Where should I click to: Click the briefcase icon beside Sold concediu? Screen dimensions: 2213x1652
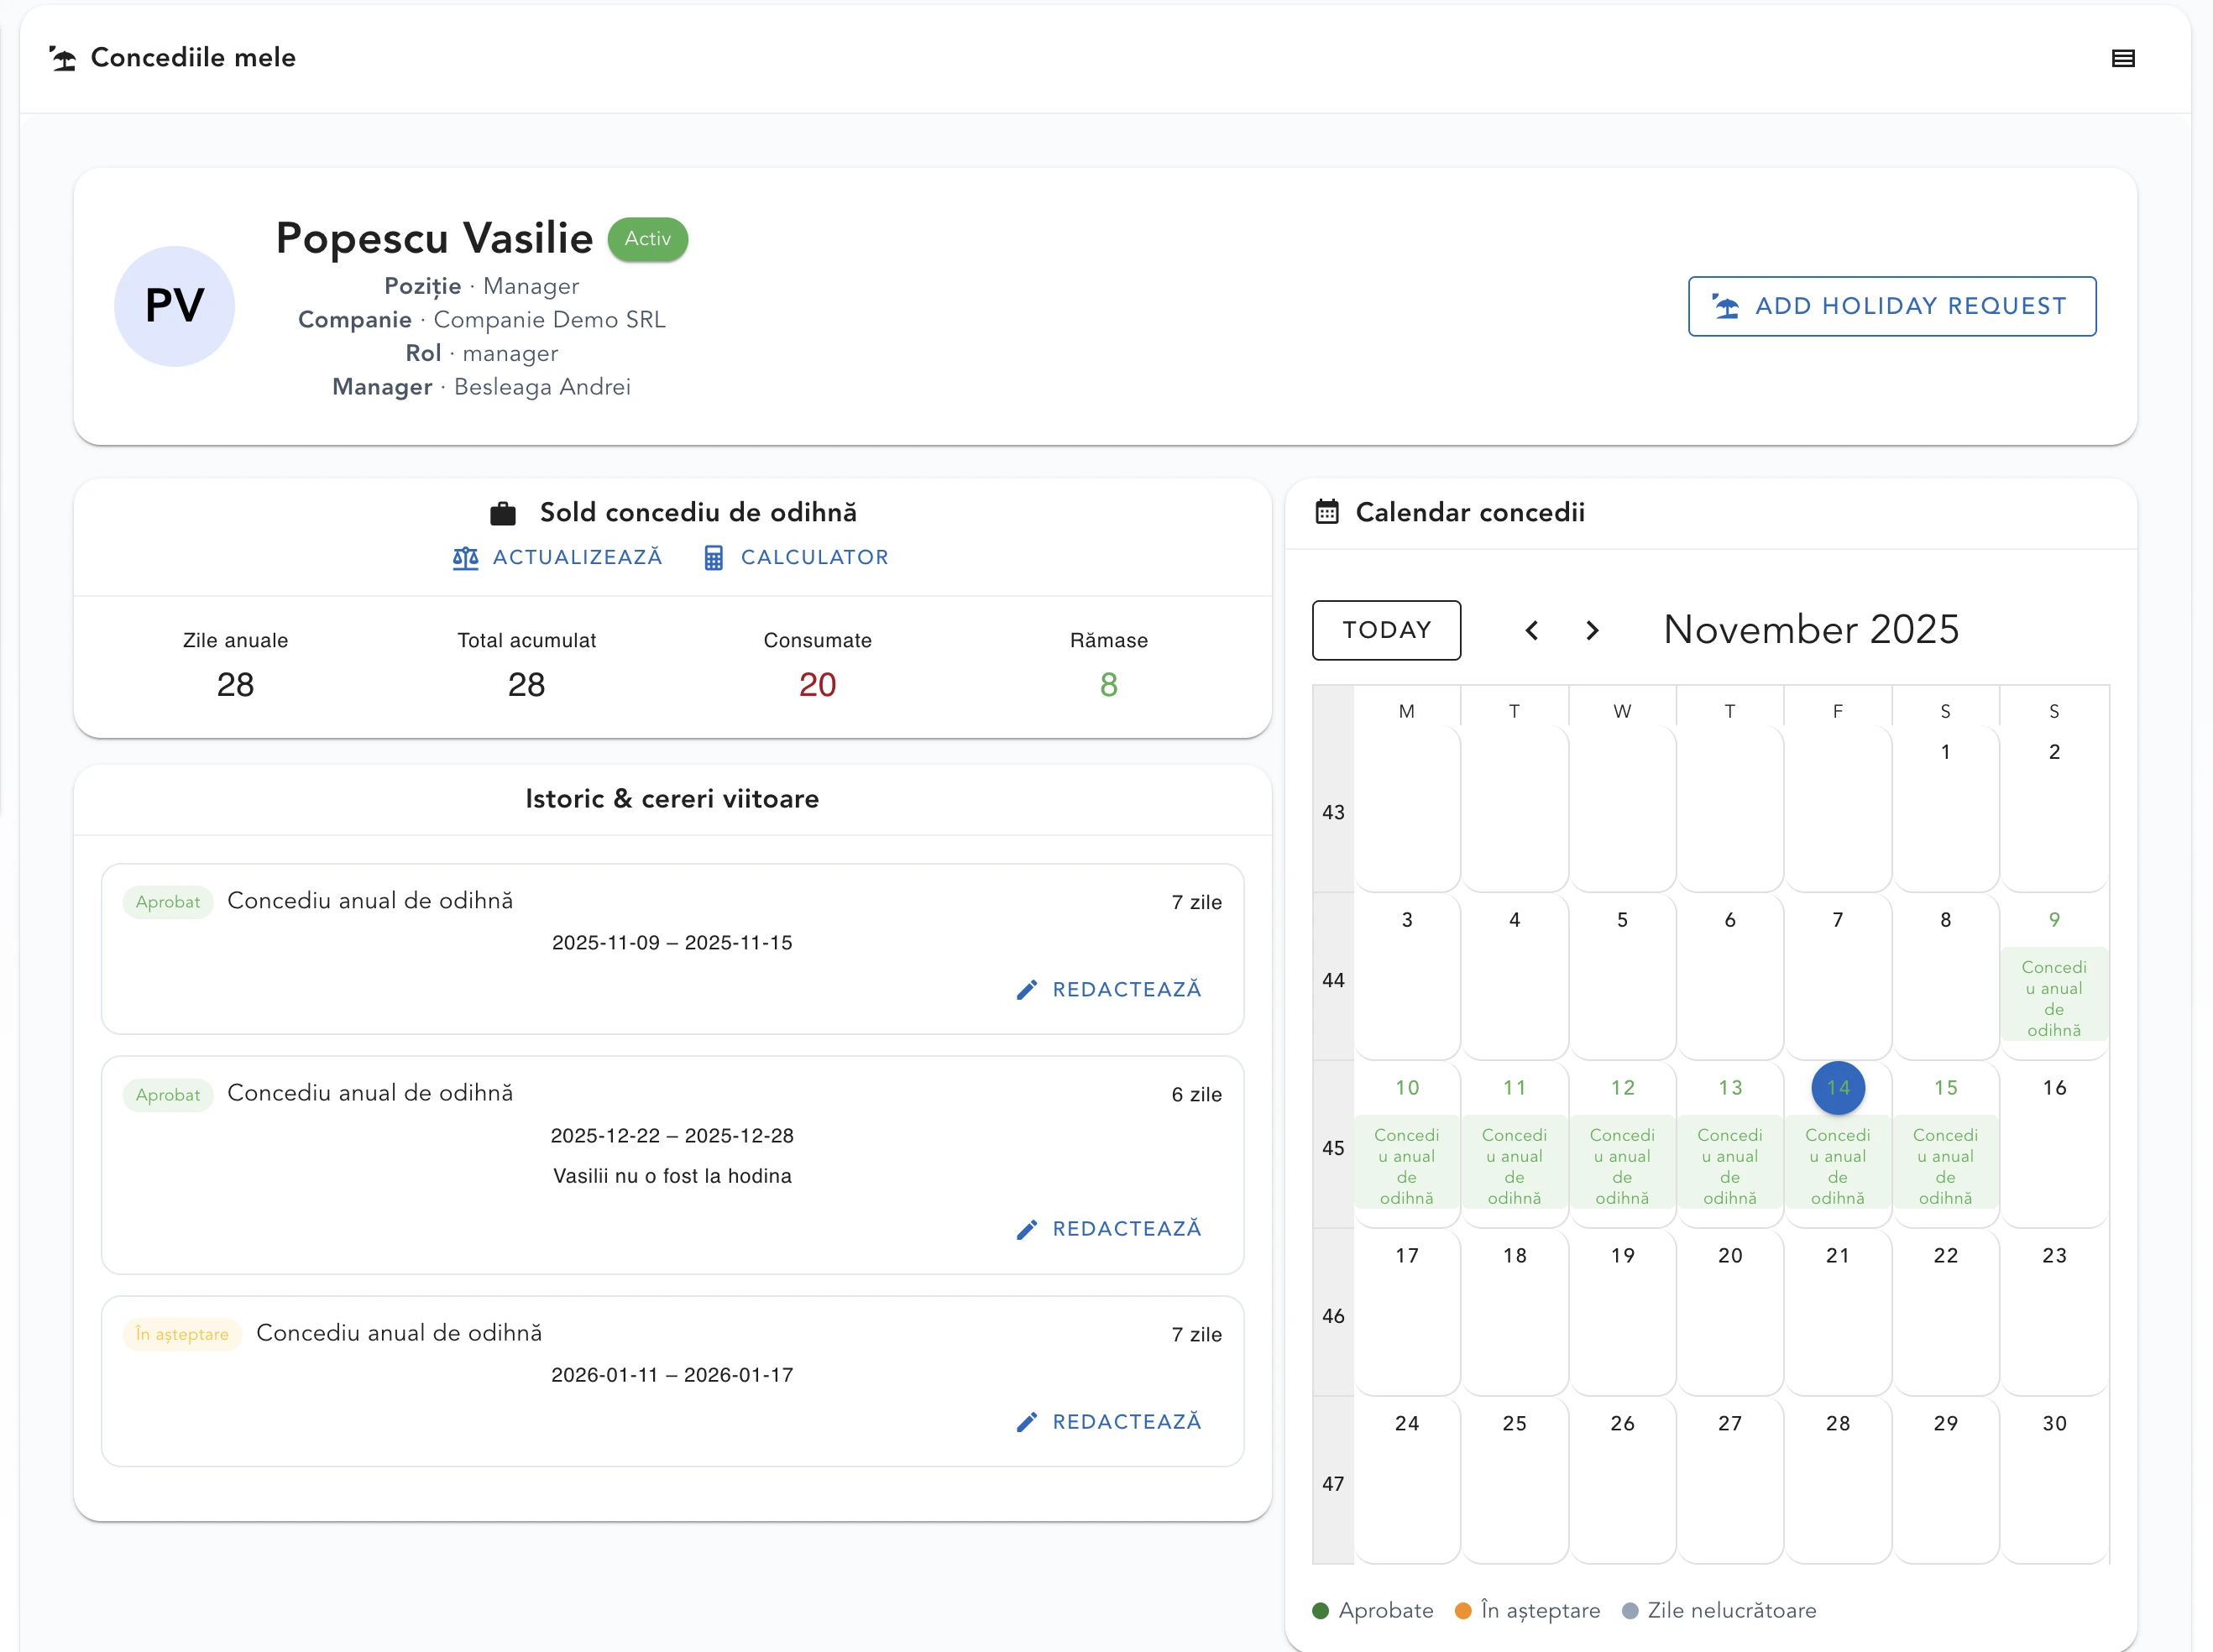pyautogui.click(x=503, y=513)
